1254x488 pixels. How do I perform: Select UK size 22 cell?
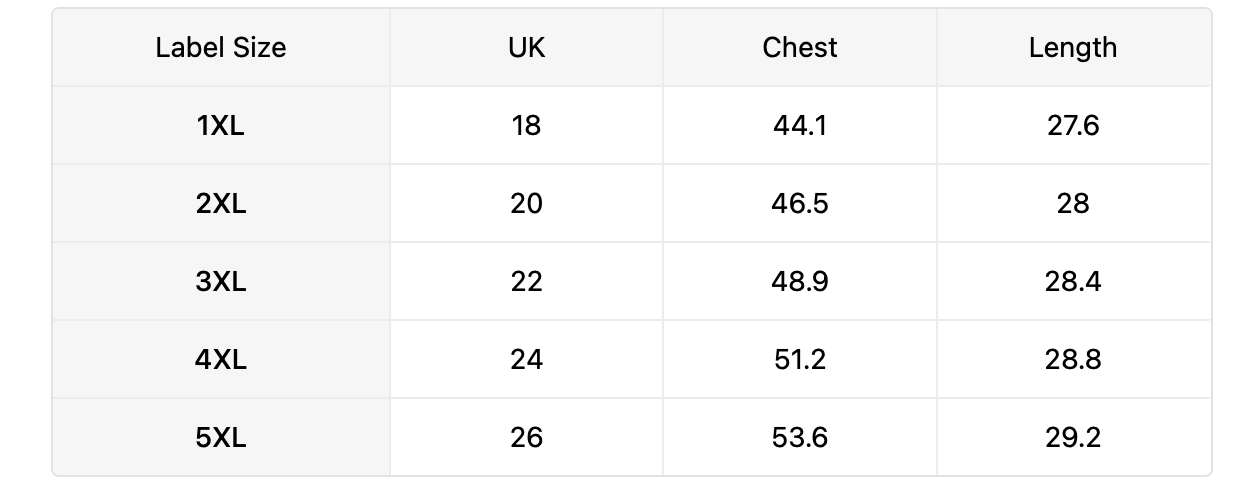526,281
